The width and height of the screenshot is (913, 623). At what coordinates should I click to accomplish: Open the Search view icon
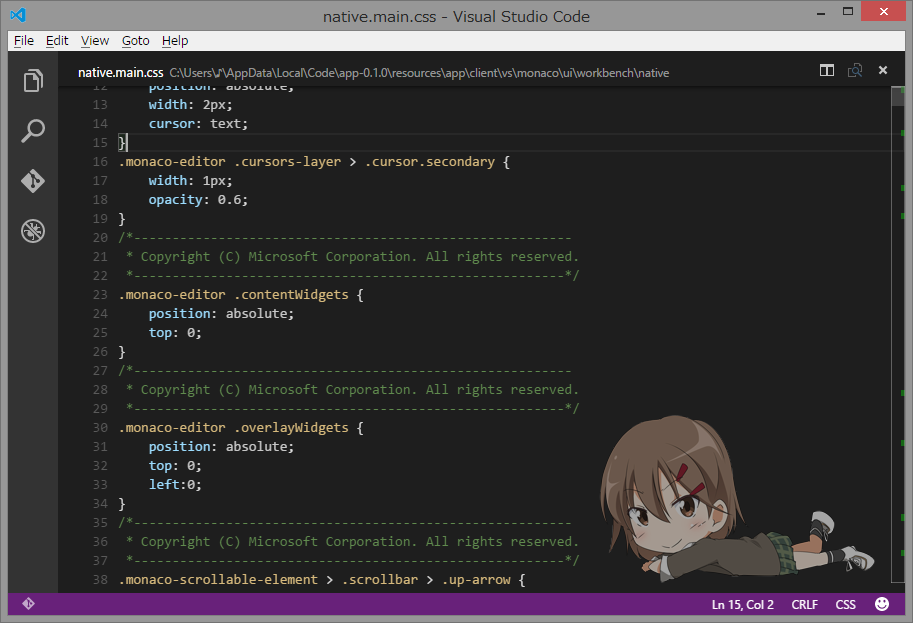point(33,131)
